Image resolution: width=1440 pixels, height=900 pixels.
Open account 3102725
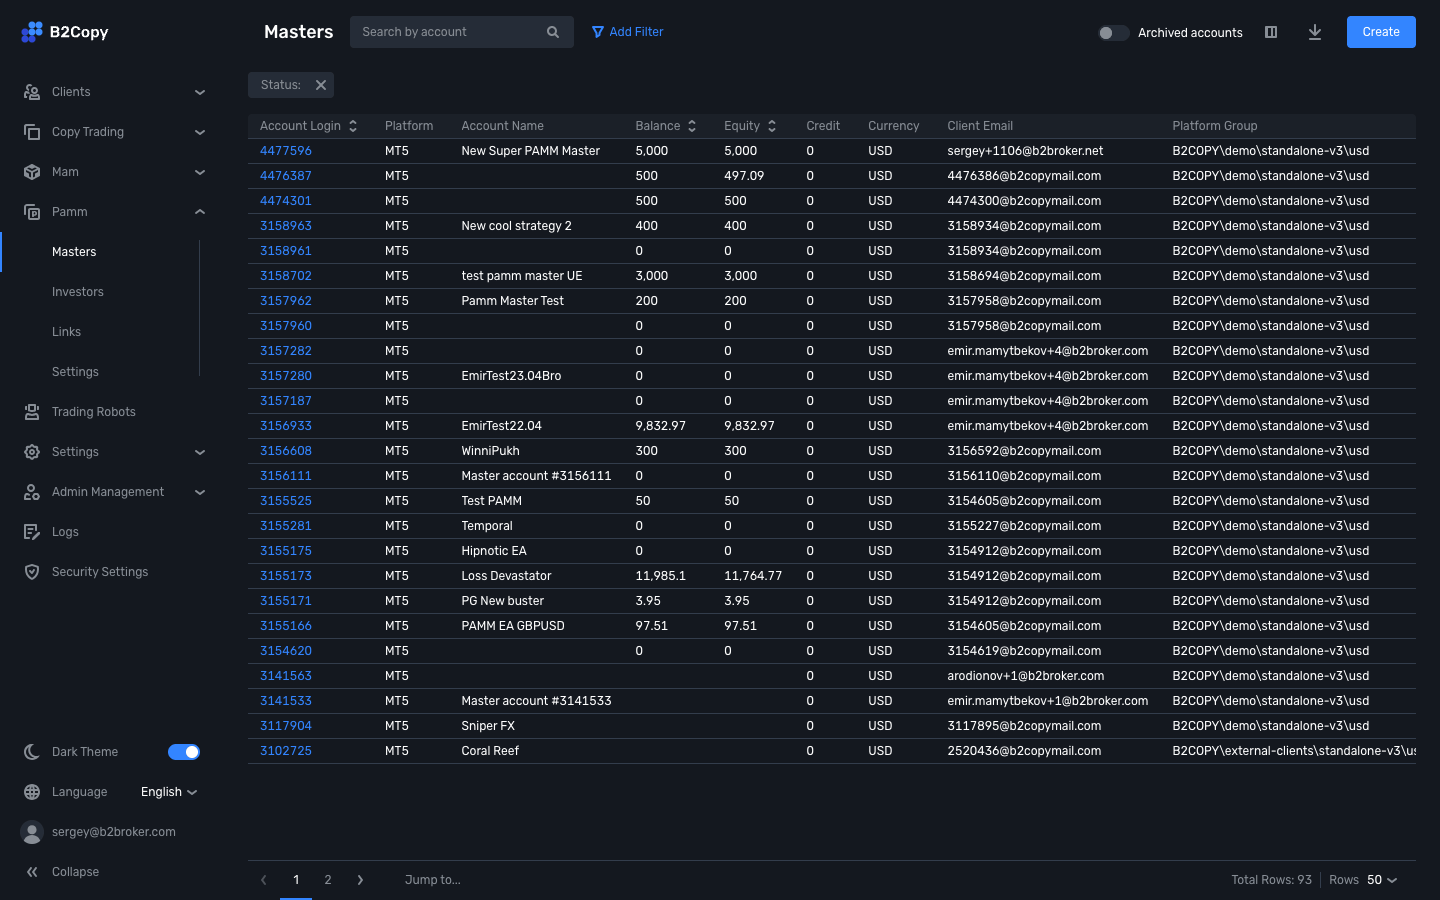(286, 751)
